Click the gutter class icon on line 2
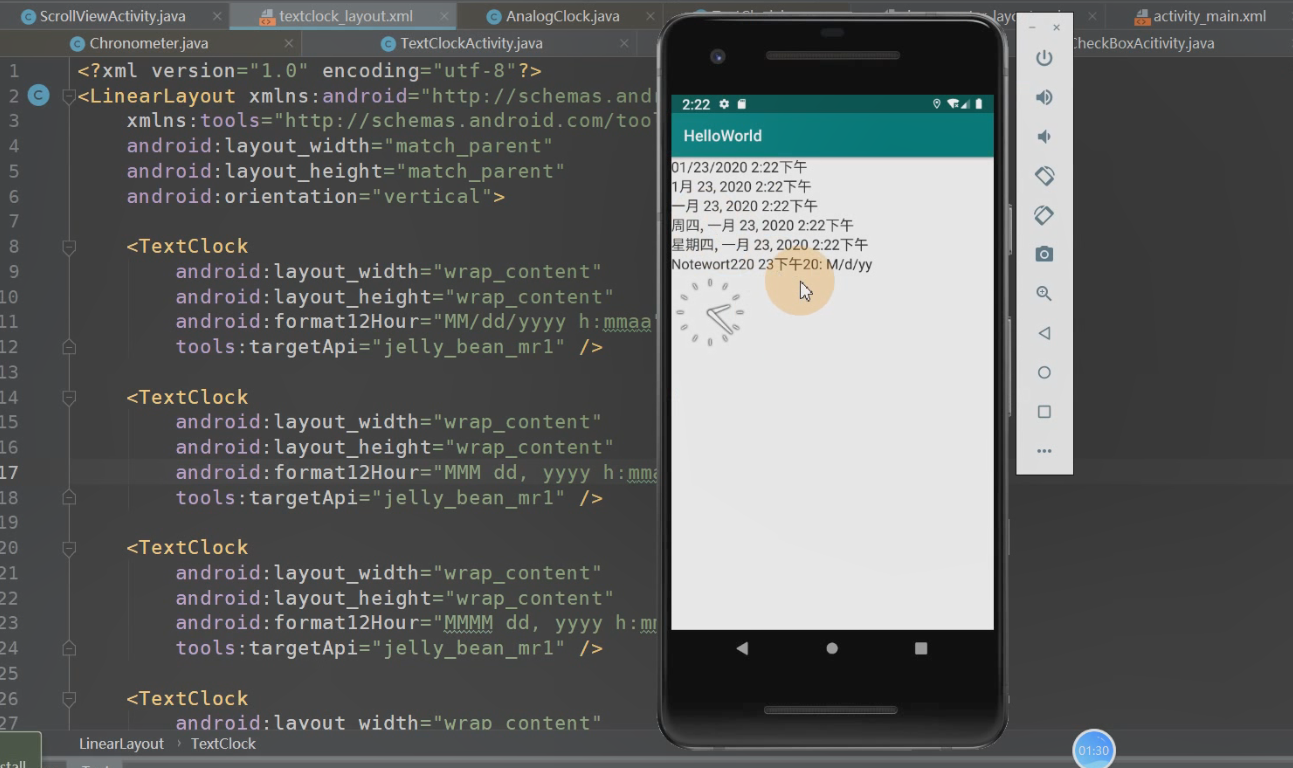The width and height of the screenshot is (1293, 768). (x=38, y=96)
